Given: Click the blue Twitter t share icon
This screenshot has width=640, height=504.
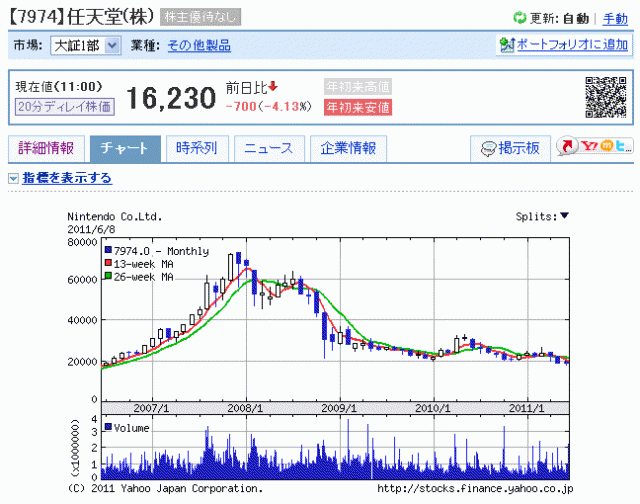Looking at the screenshot, I should coord(622,146).
